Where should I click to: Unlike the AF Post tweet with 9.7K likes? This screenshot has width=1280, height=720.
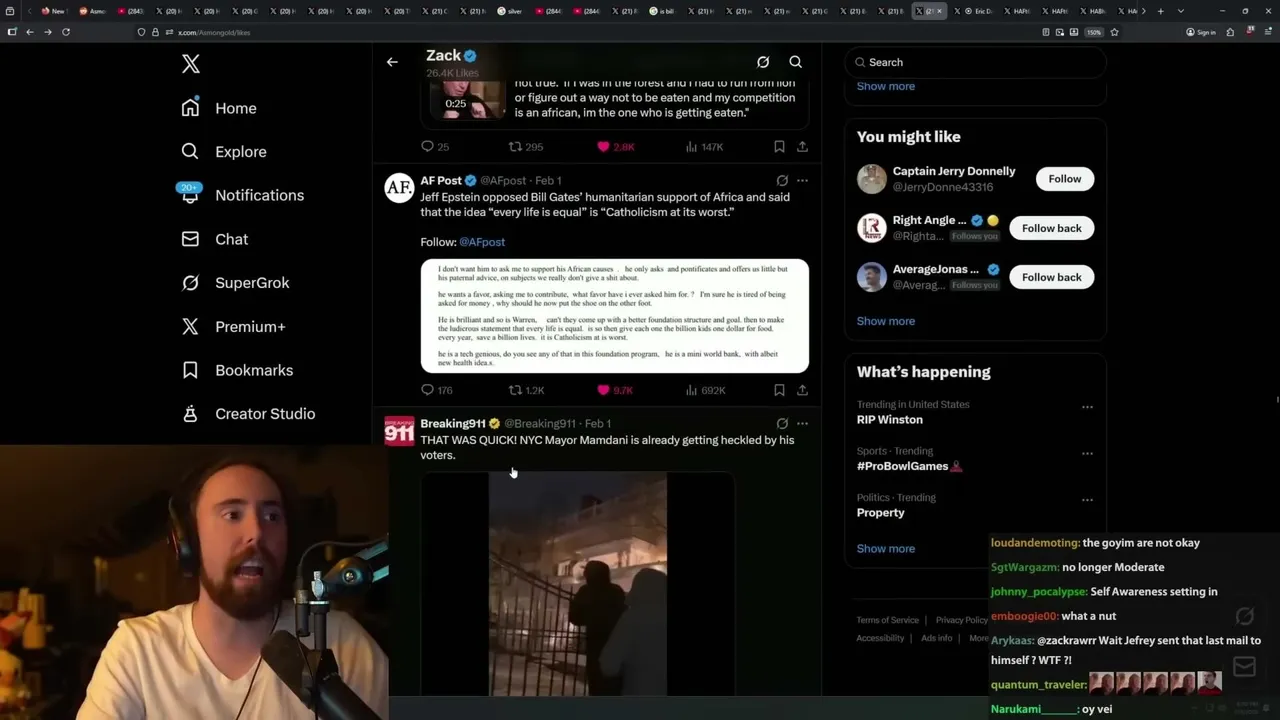[x=615, y=390]
